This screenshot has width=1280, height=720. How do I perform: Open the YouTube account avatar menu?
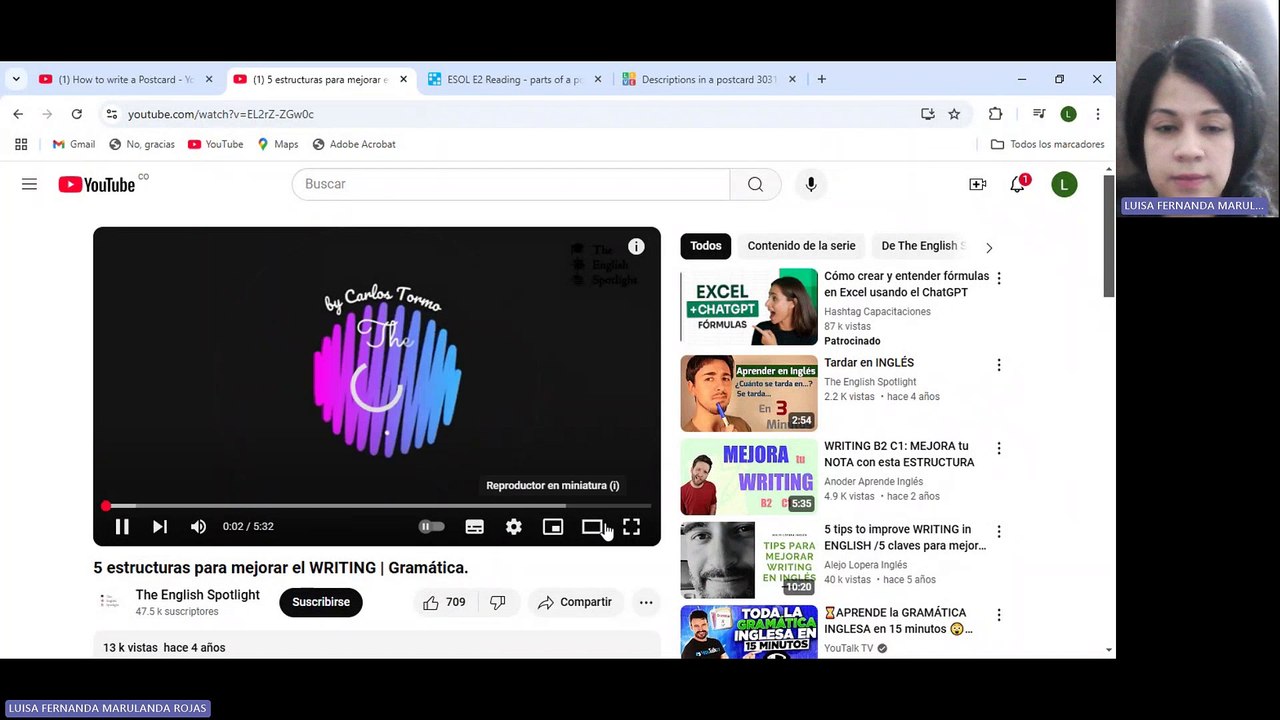(1064, 184)
